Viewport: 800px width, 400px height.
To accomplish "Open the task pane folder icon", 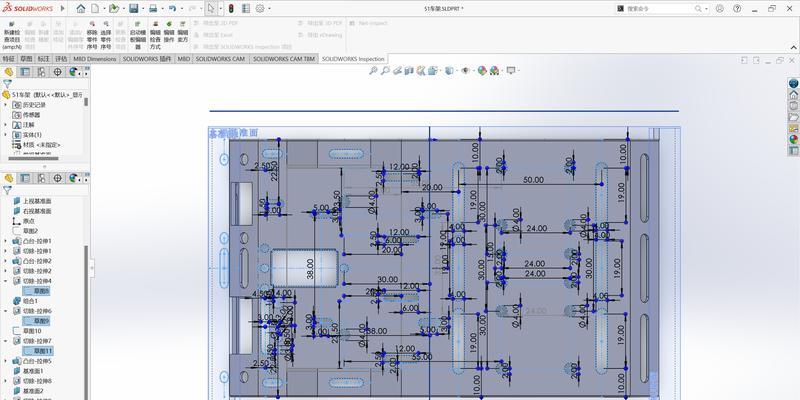I will coord(793,117).
